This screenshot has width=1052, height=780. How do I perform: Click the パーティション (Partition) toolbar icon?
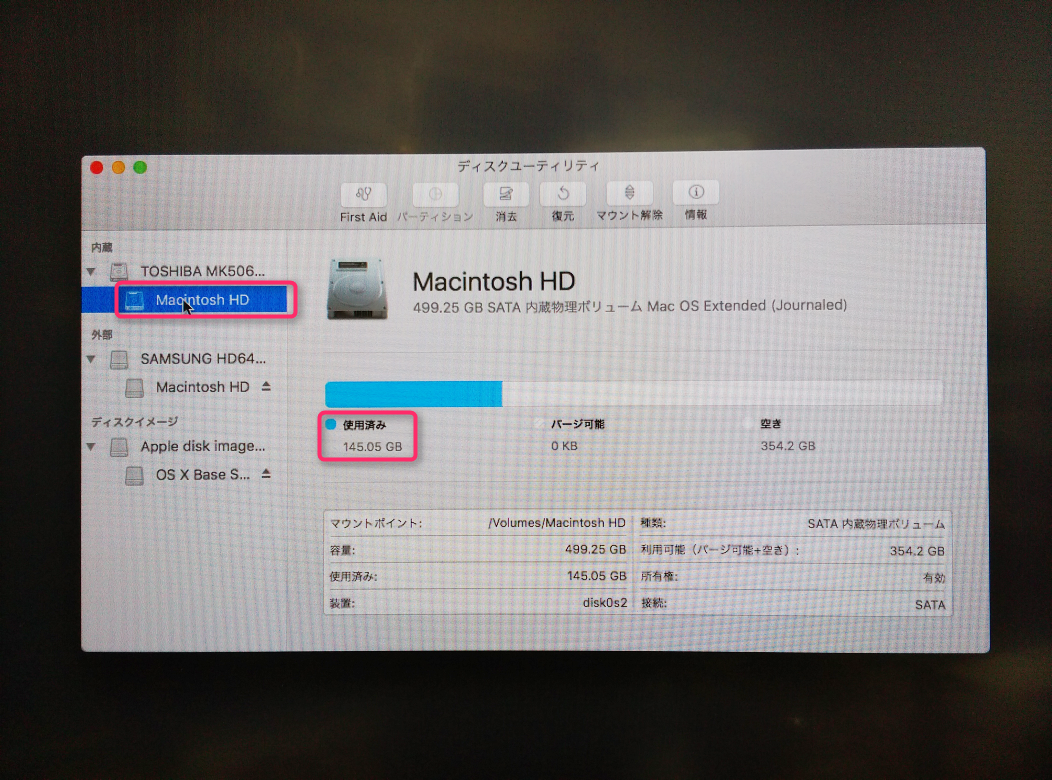tap(435, 195)
